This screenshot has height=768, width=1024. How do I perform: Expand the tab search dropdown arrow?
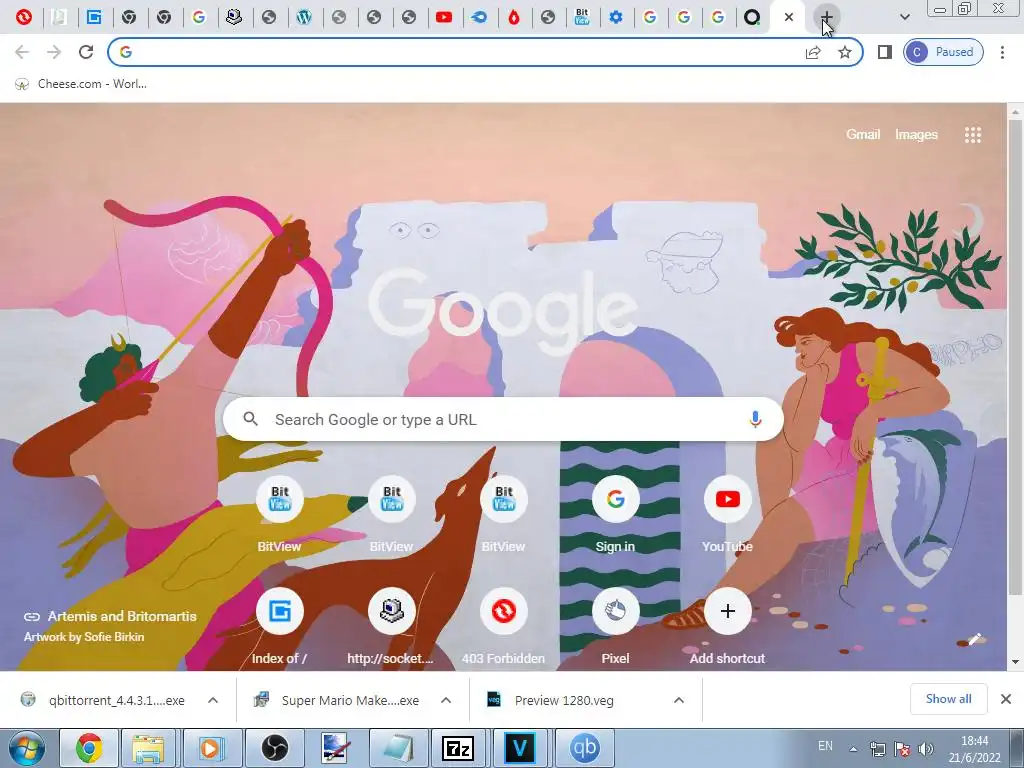pyautogui.click(x=904, y=18)
